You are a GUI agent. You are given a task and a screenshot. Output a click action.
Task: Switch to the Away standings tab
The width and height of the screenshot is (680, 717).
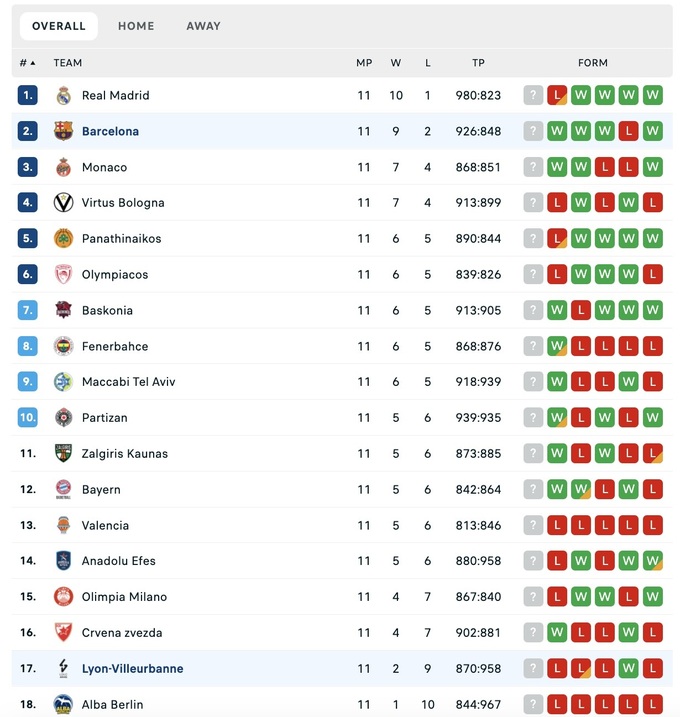pyautogui.click(x=203, y=26)
